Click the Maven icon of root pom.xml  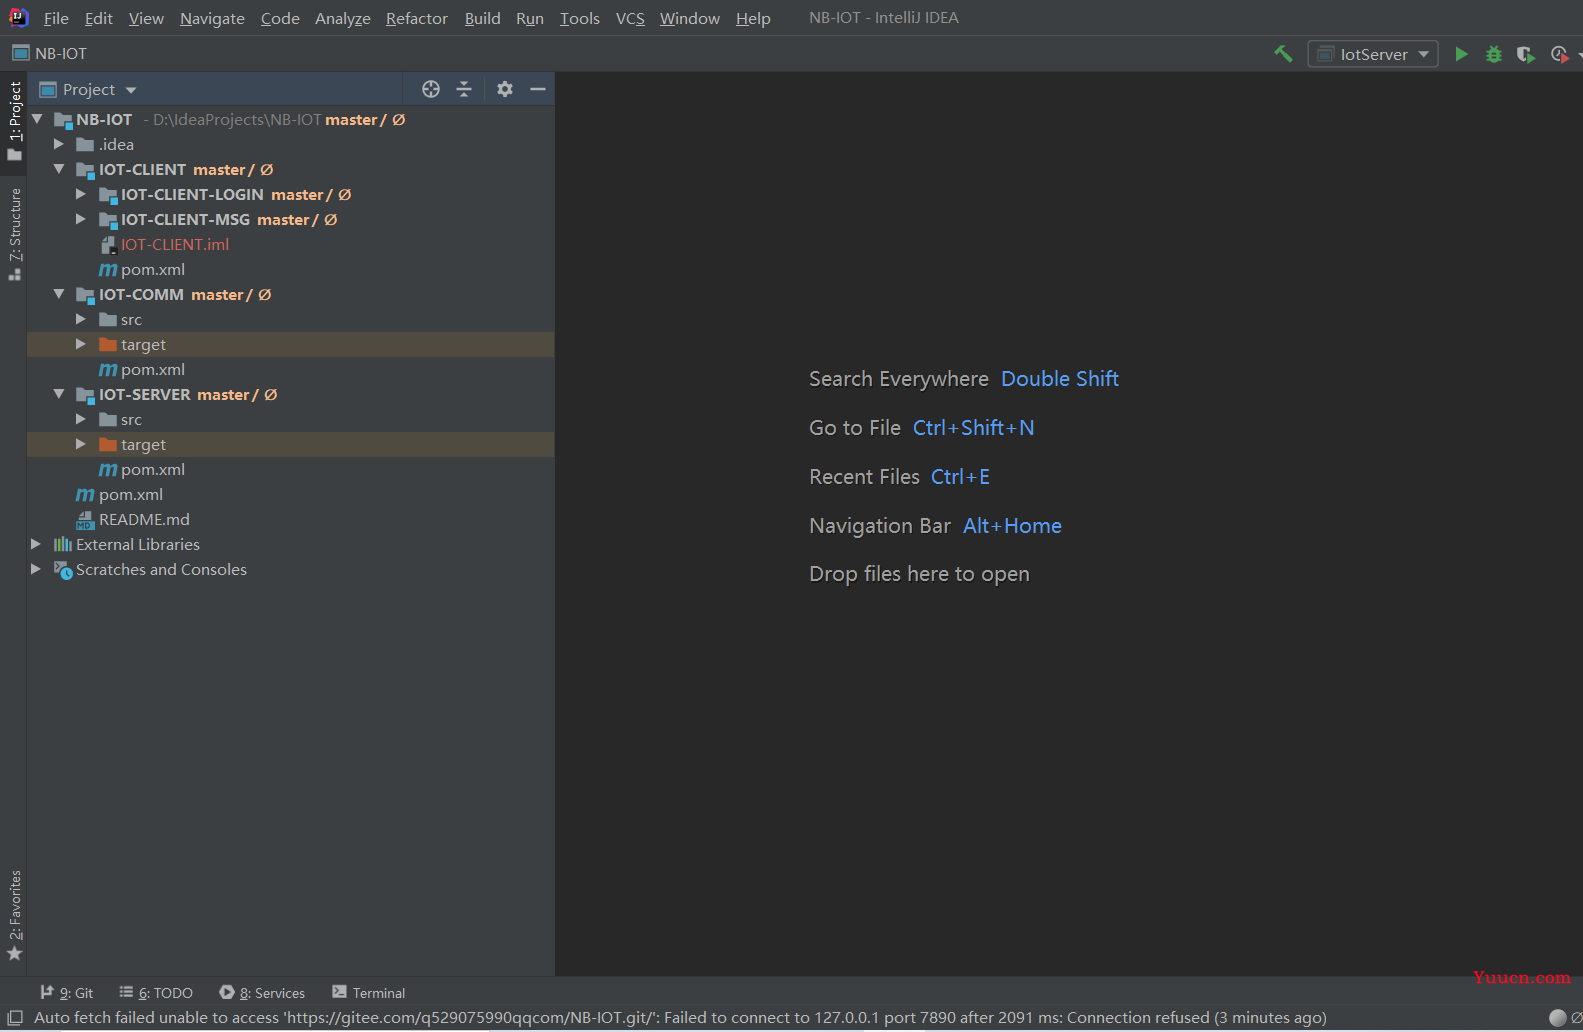click(x=86, y=495)
